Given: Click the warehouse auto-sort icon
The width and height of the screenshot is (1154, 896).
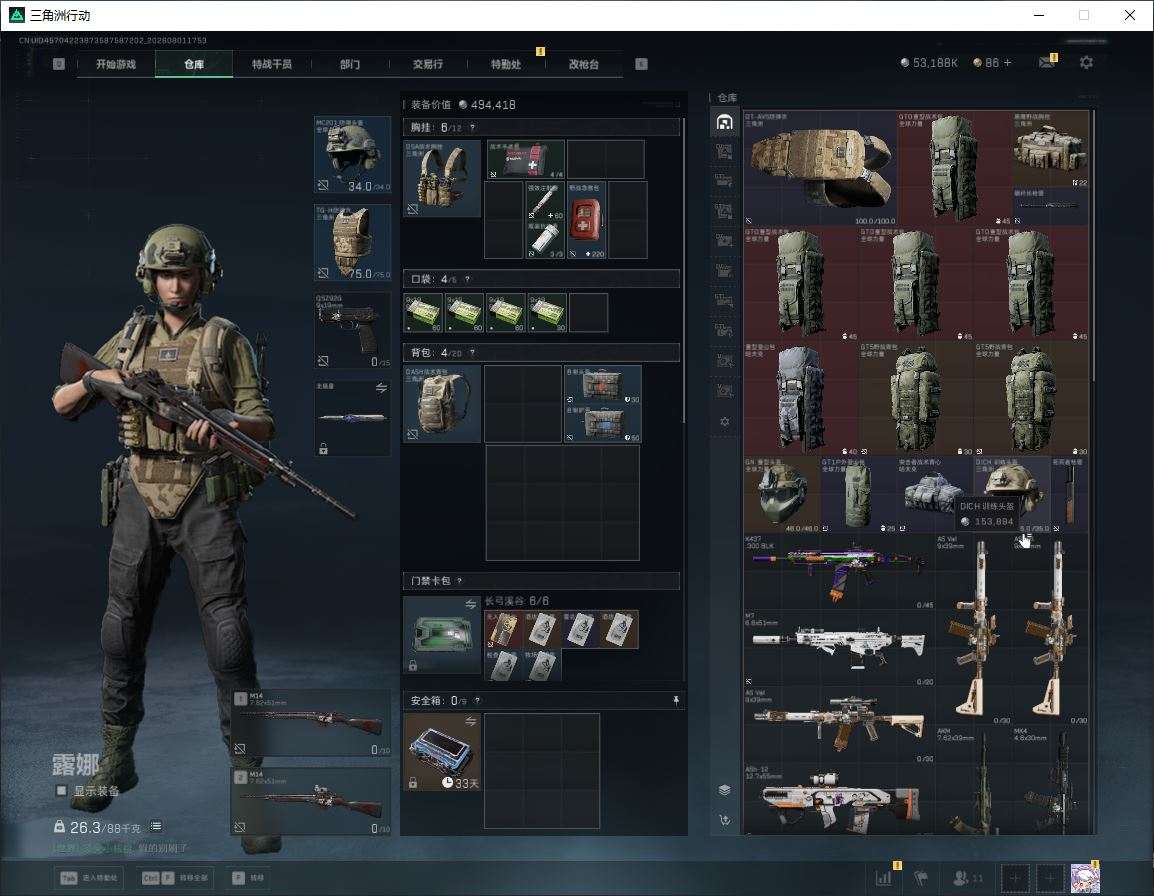Looking at the screenshot, I should point(725,819).
